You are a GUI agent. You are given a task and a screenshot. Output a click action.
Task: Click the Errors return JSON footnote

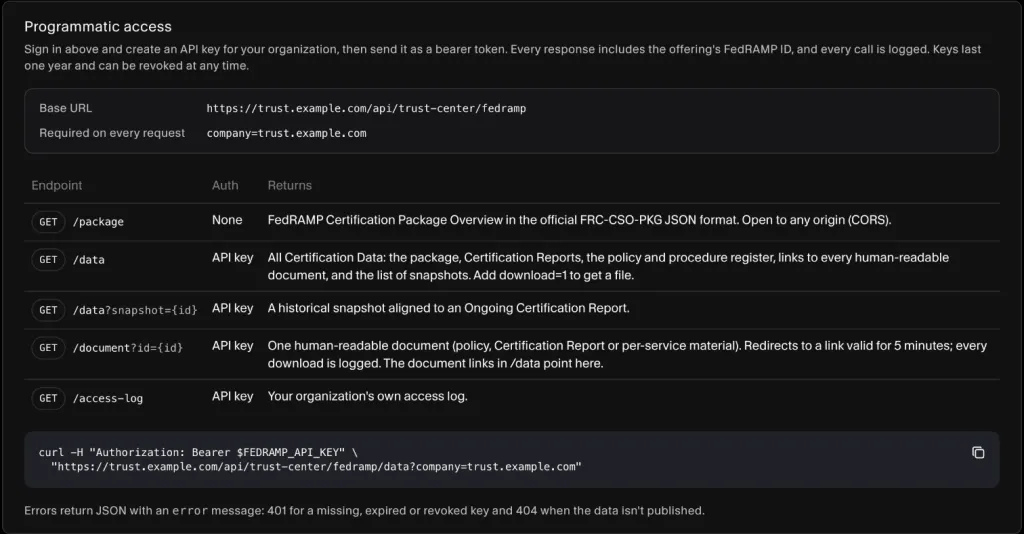tap(364, 510)
